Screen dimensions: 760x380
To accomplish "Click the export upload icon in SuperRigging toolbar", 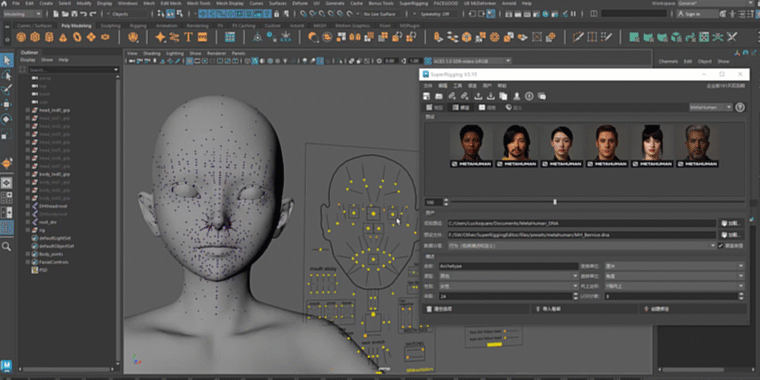I will point(478,96).
